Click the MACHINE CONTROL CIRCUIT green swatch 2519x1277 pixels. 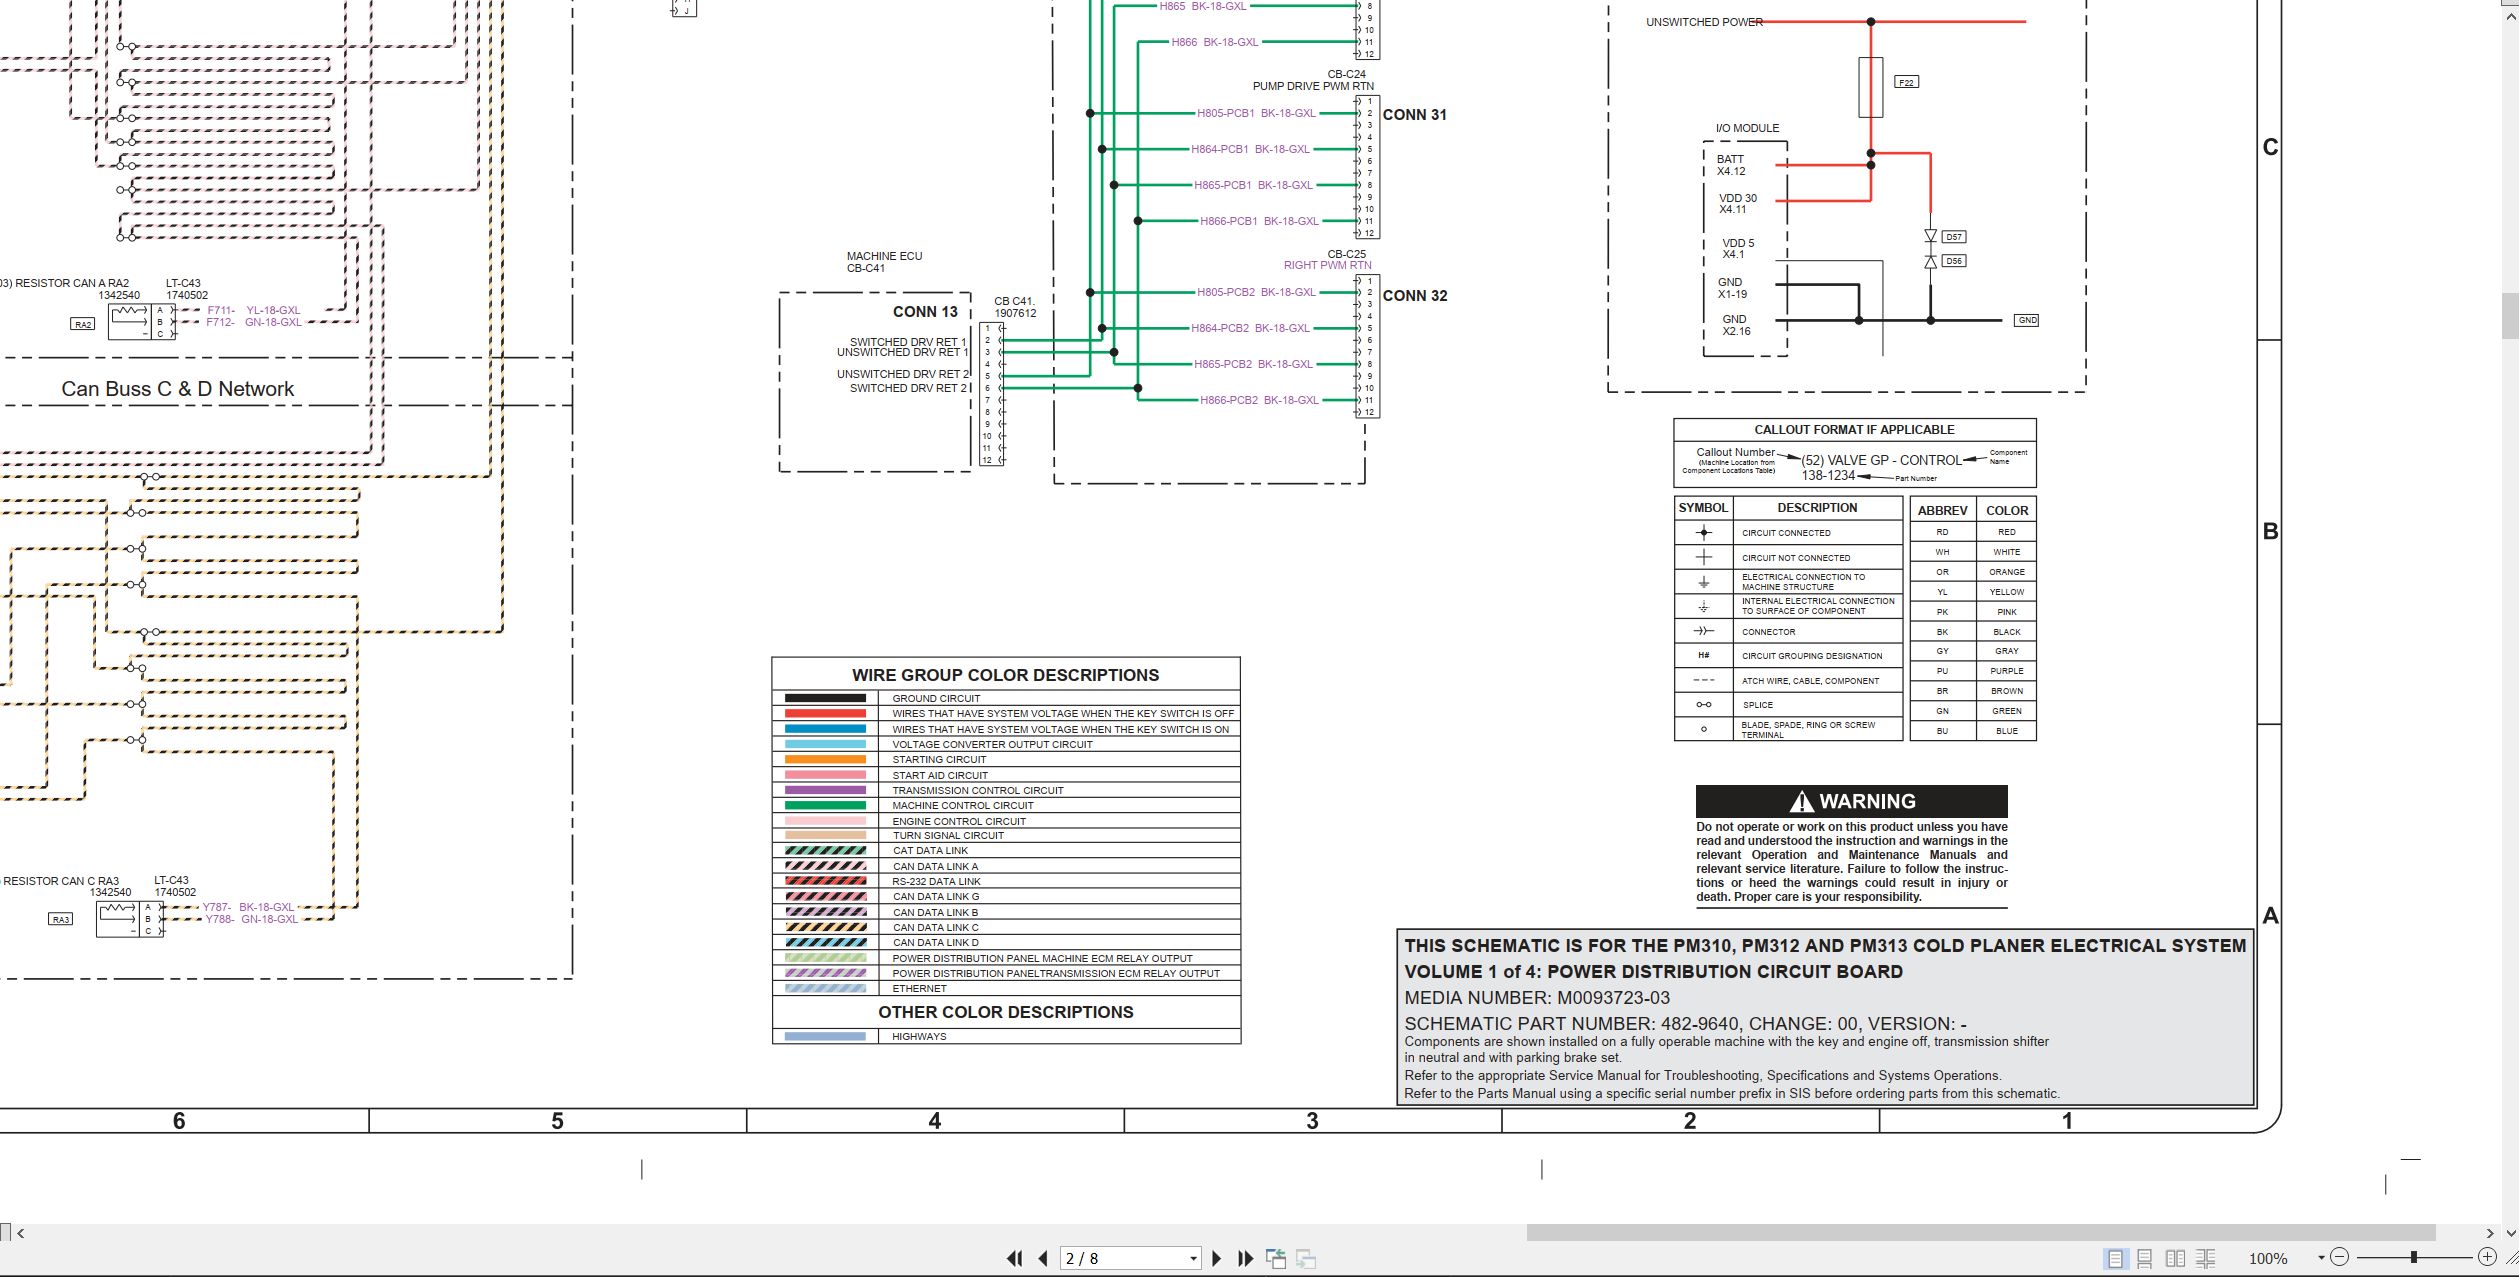click(825, 805)
